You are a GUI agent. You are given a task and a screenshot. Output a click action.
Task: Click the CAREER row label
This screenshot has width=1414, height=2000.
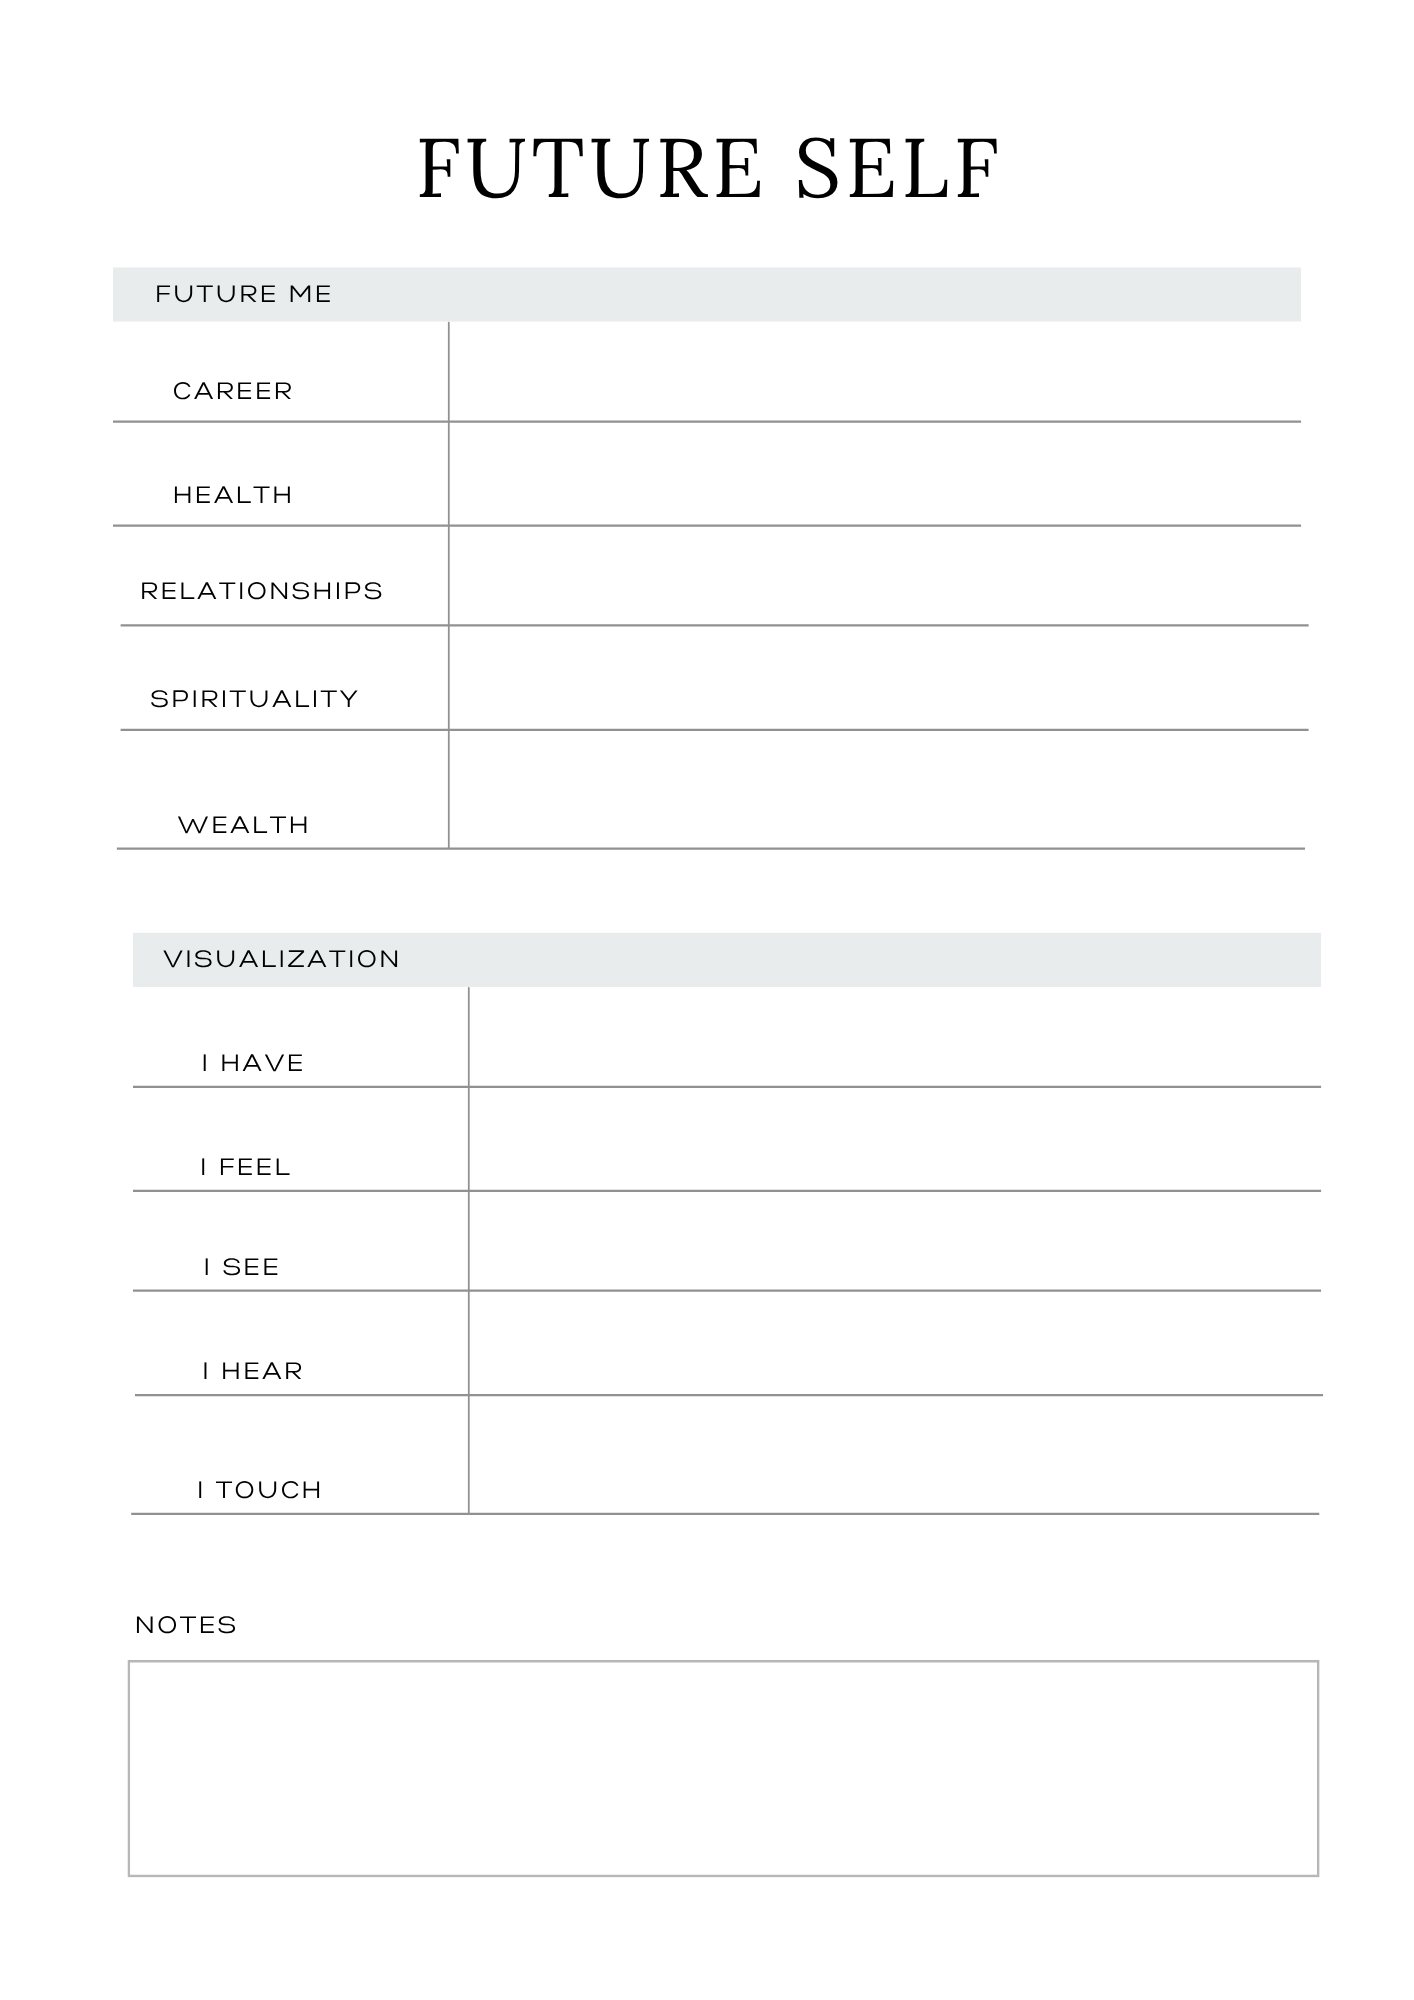pyautogui.click(x=233, y=391)
